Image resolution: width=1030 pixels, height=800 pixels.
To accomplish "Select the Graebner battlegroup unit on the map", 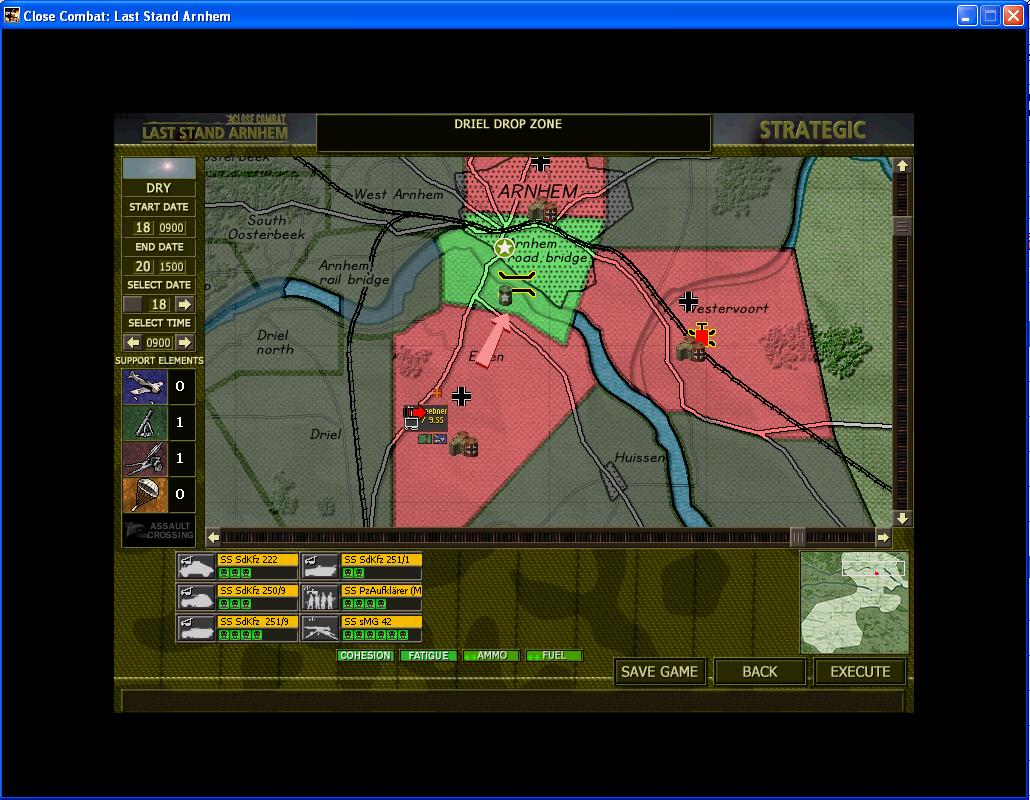I will [425, 417].
